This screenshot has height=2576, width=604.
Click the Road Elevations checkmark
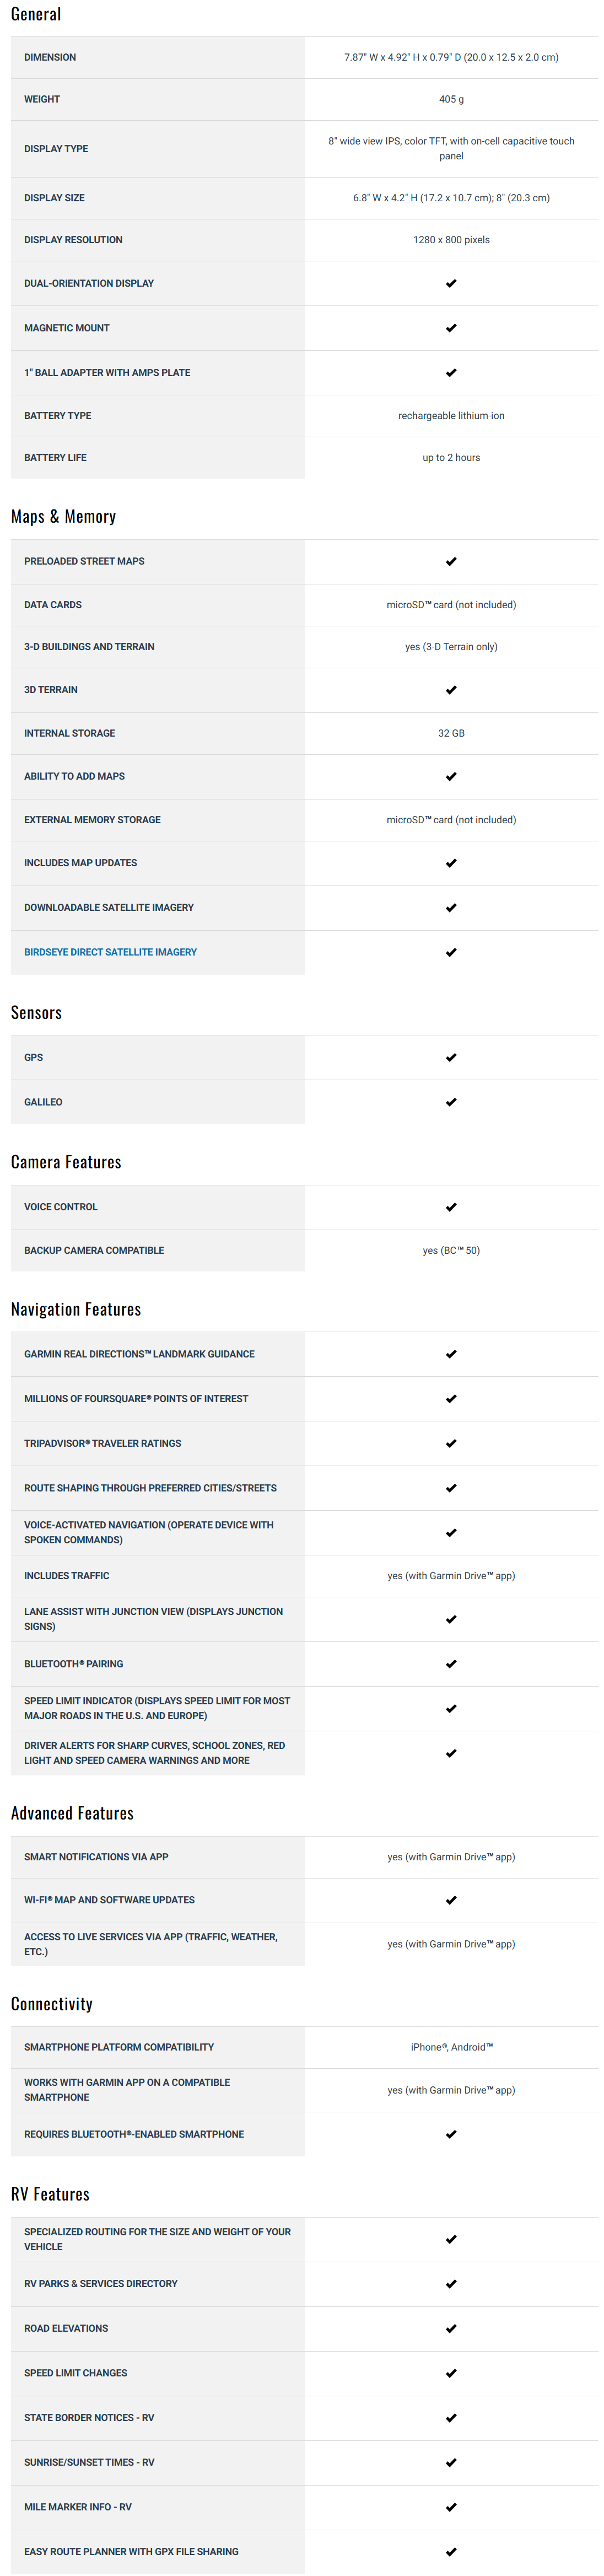click(451, 2328)
